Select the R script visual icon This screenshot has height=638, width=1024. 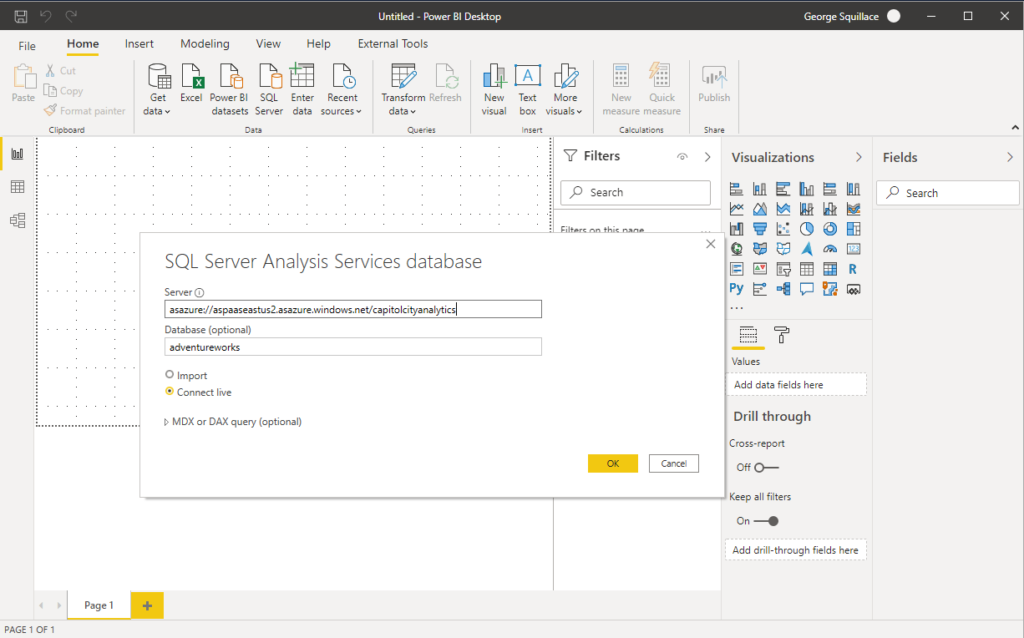point(853,268)
